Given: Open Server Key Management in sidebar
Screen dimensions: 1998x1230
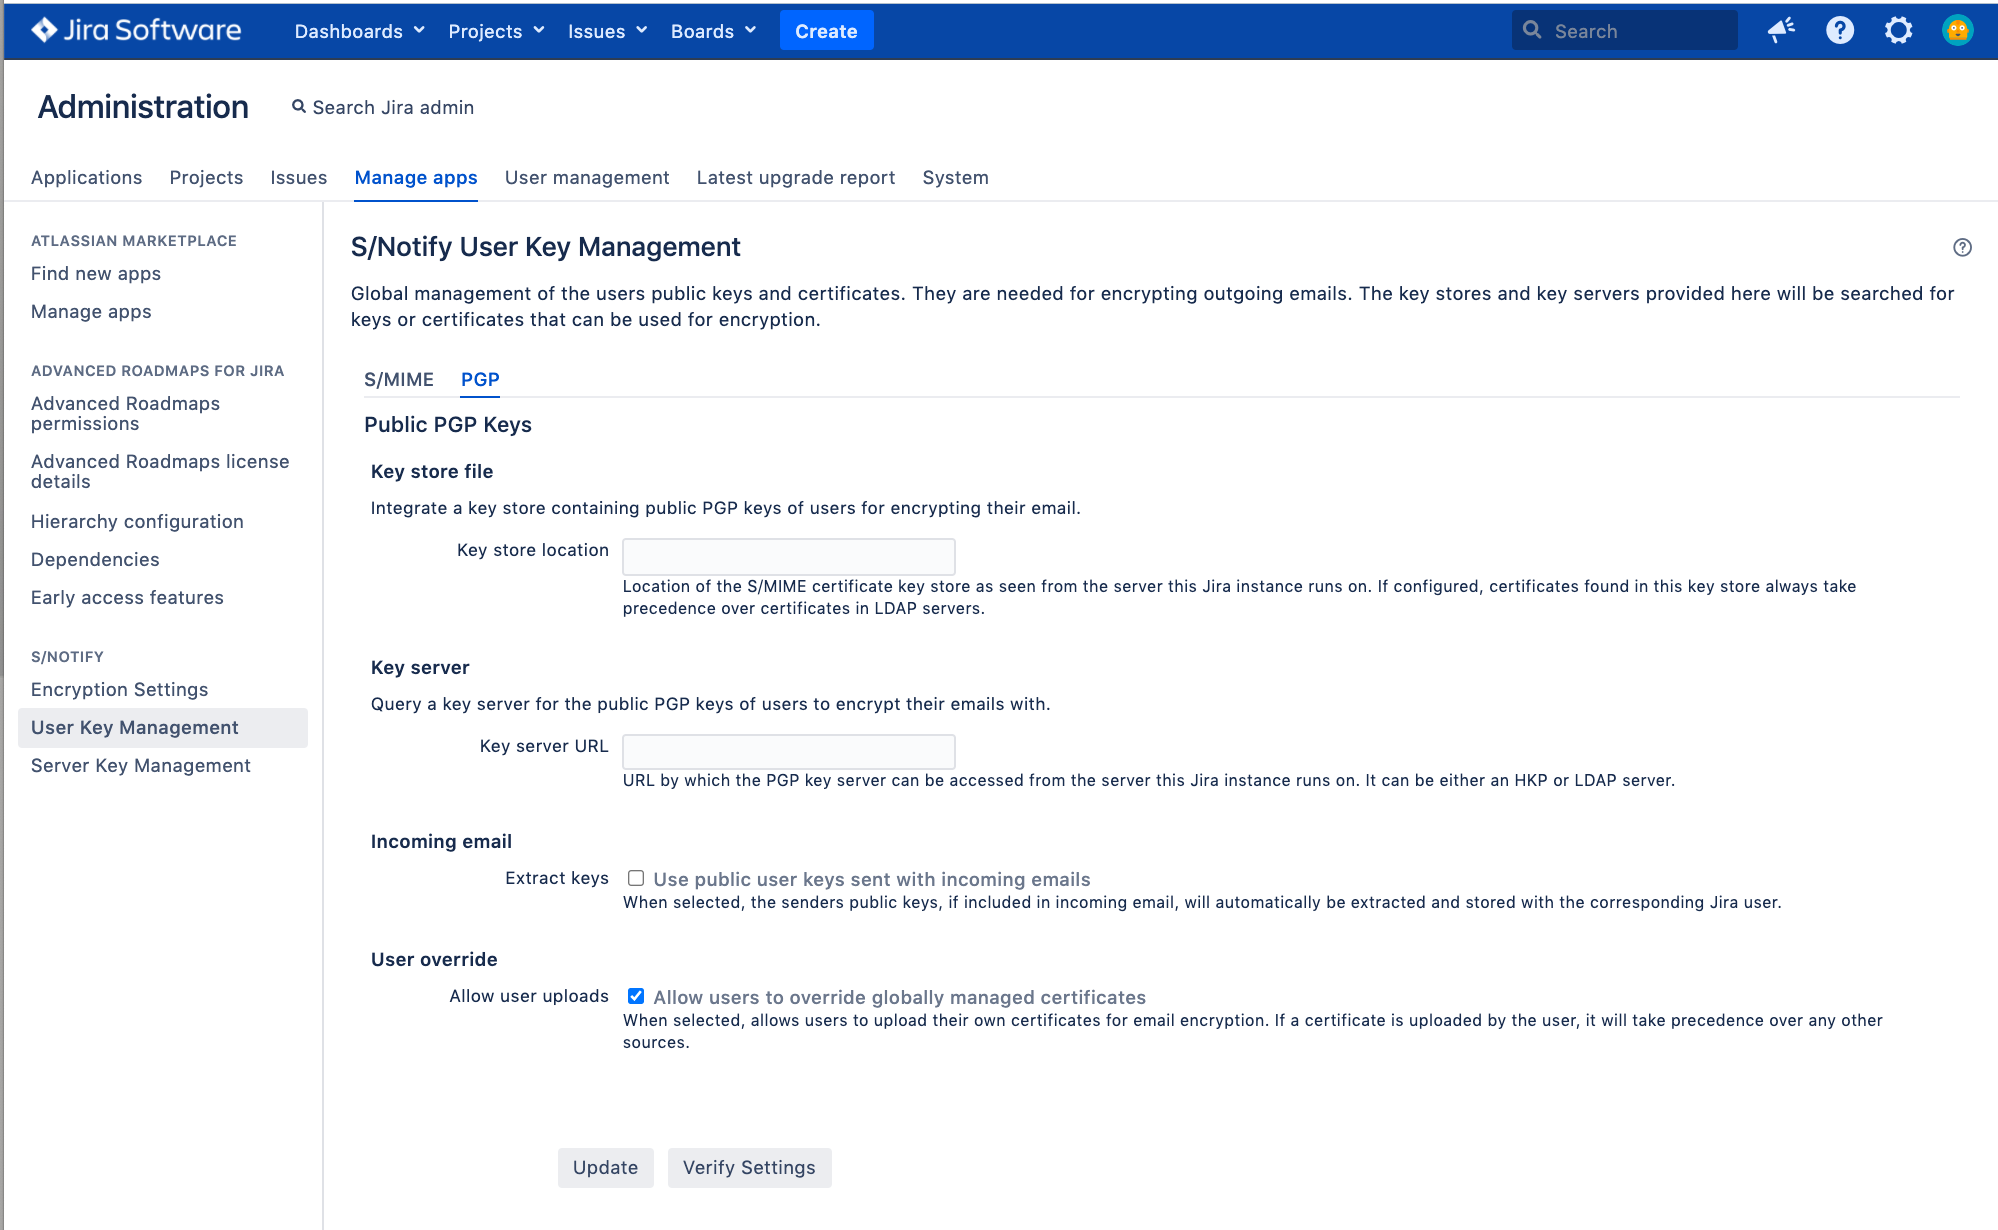Looking at the screenshot, I should pos(141,766).
